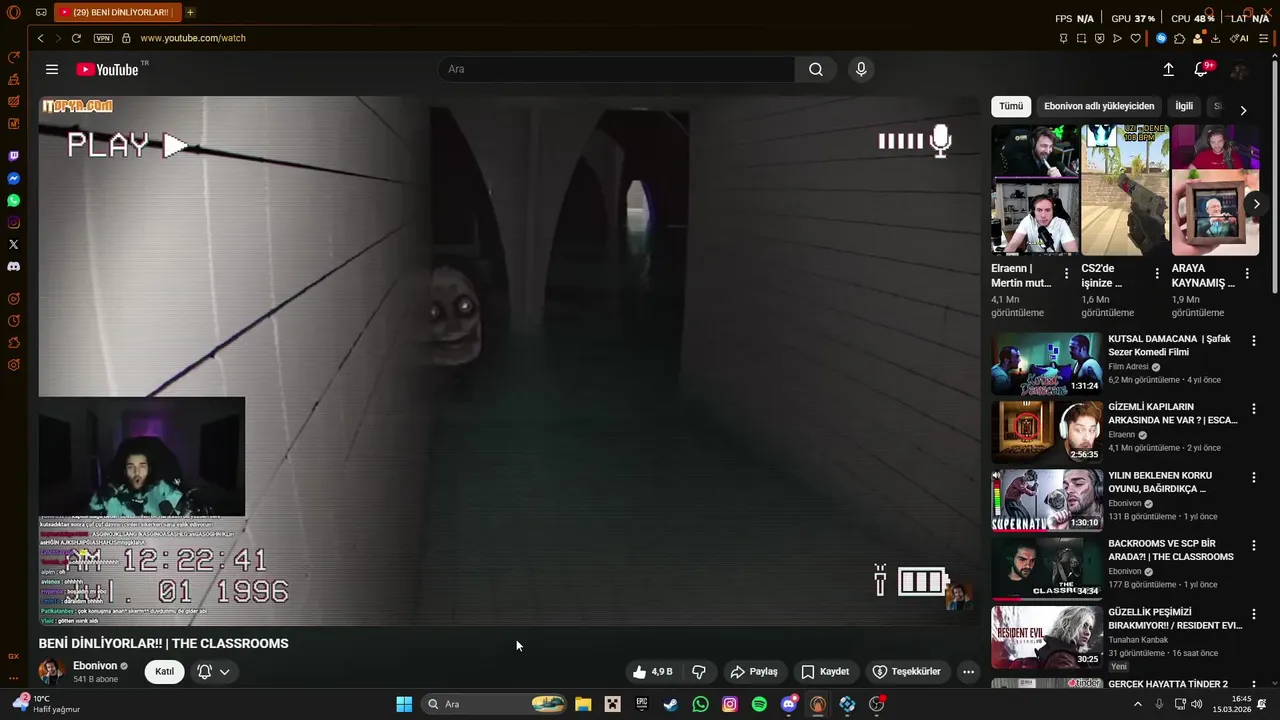Open the YouTube upload/create icon
The width and height of the screenshot is (1280, 720).
tap(1168, 69)
